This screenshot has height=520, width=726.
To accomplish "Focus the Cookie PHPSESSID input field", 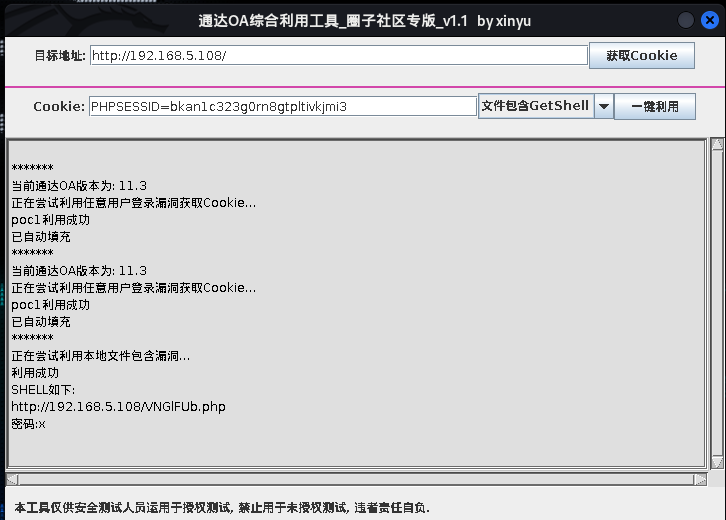I will point(283,107).
